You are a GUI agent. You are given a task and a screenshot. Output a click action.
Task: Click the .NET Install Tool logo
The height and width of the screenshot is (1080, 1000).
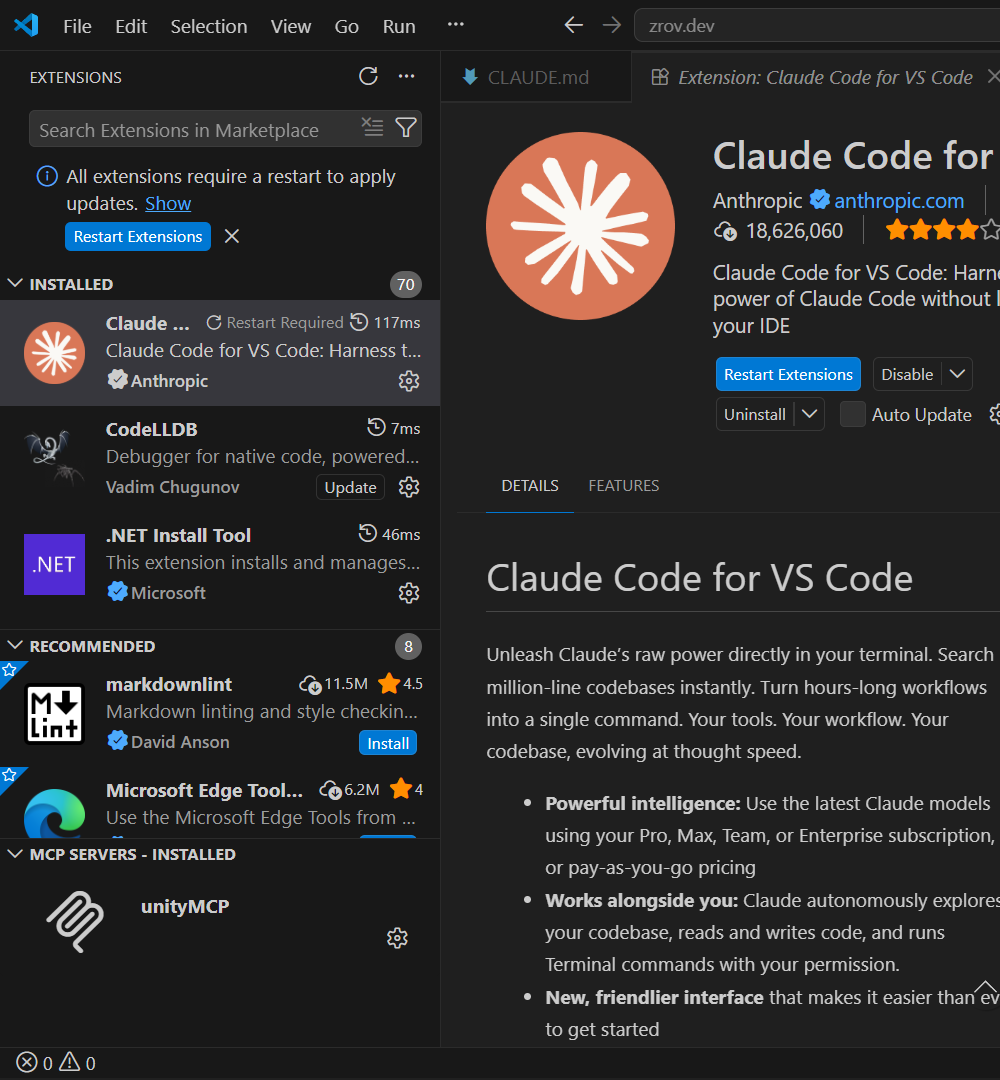click(54, 565)
